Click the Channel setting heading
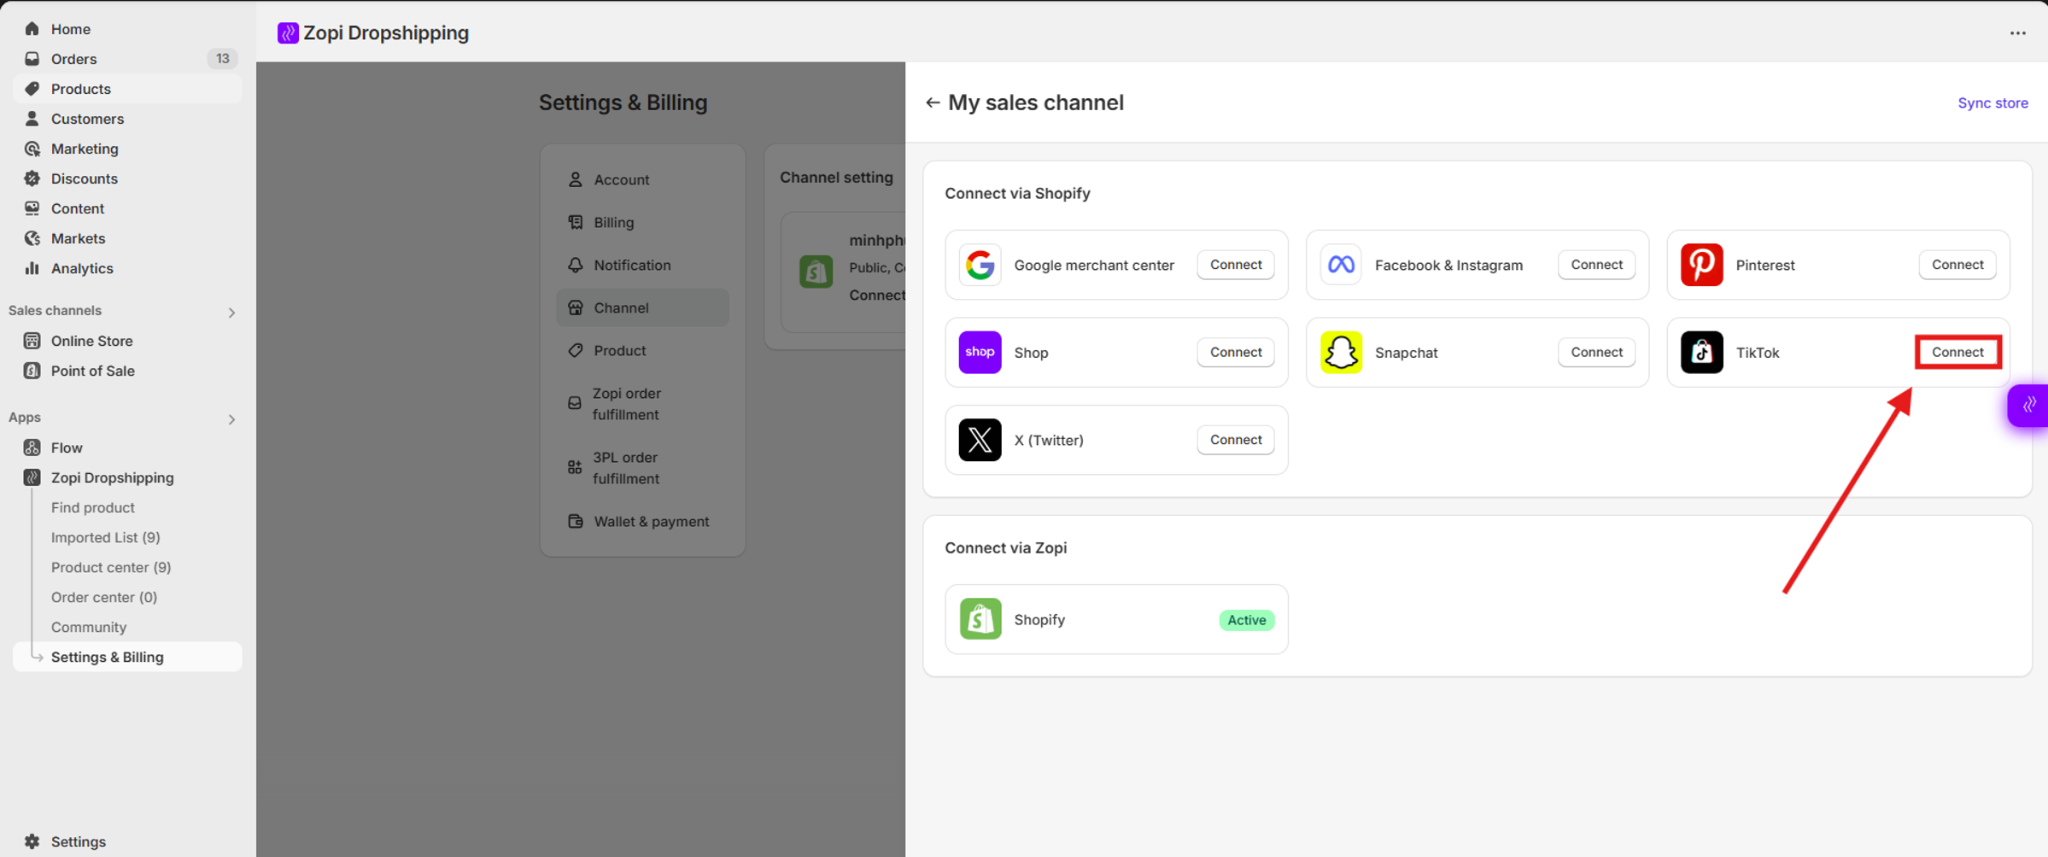The image size is (2048, 857). tap(836, 177)
